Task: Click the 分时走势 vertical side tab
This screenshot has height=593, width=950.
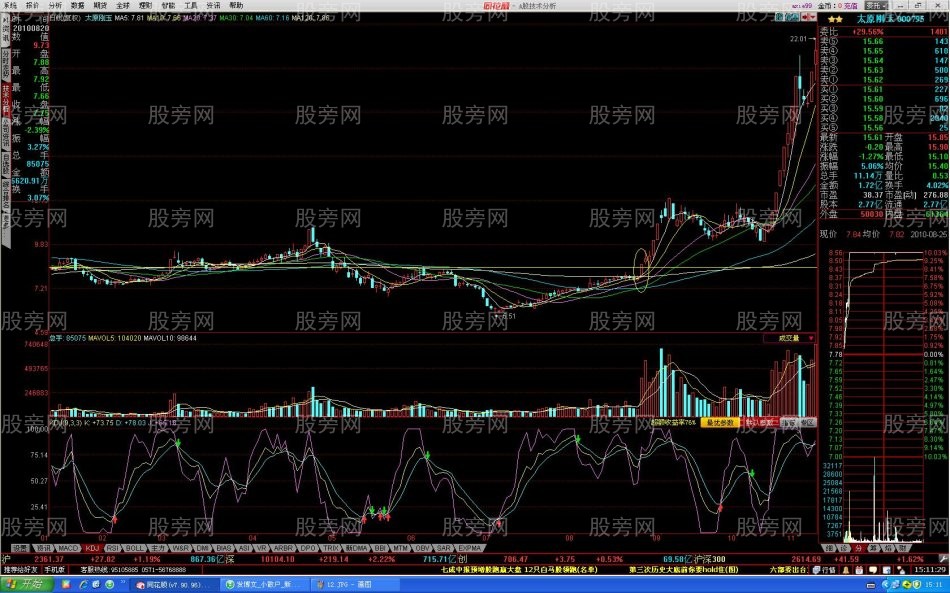Action: [5, 65]
